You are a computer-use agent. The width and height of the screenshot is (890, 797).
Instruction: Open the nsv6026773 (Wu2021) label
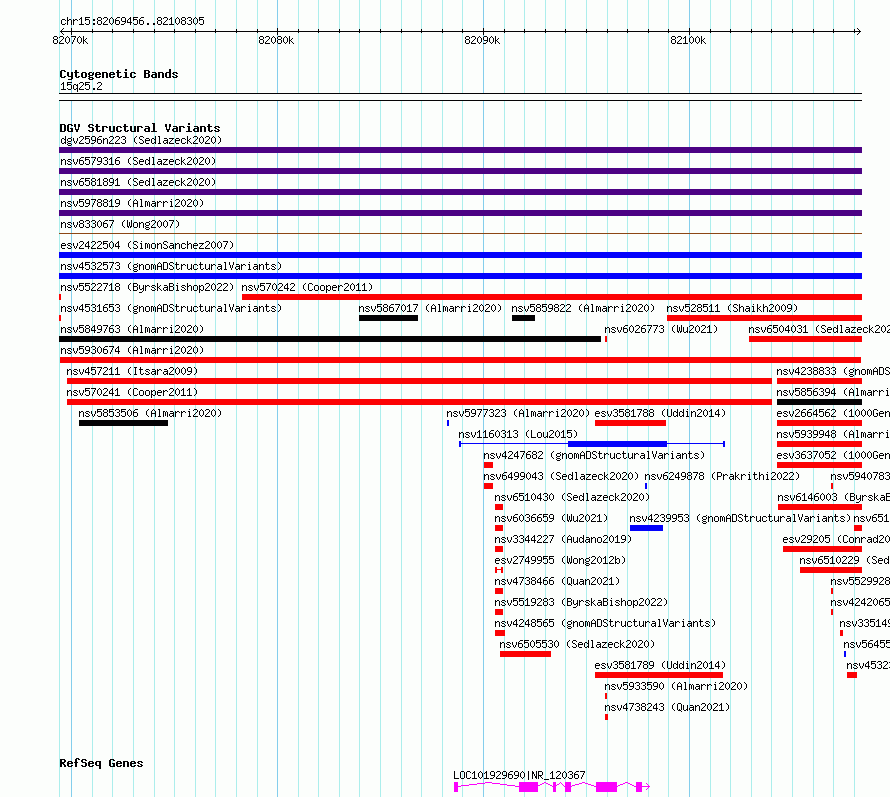(x=661, y=329)
